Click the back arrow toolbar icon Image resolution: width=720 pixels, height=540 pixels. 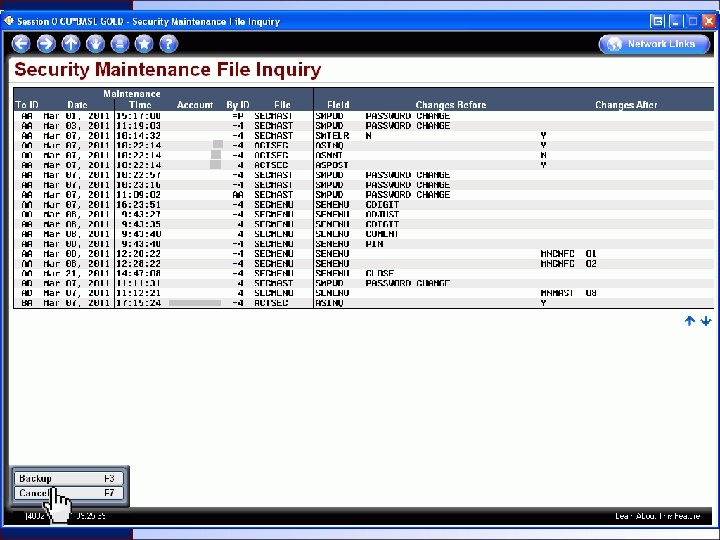[21, 44]
